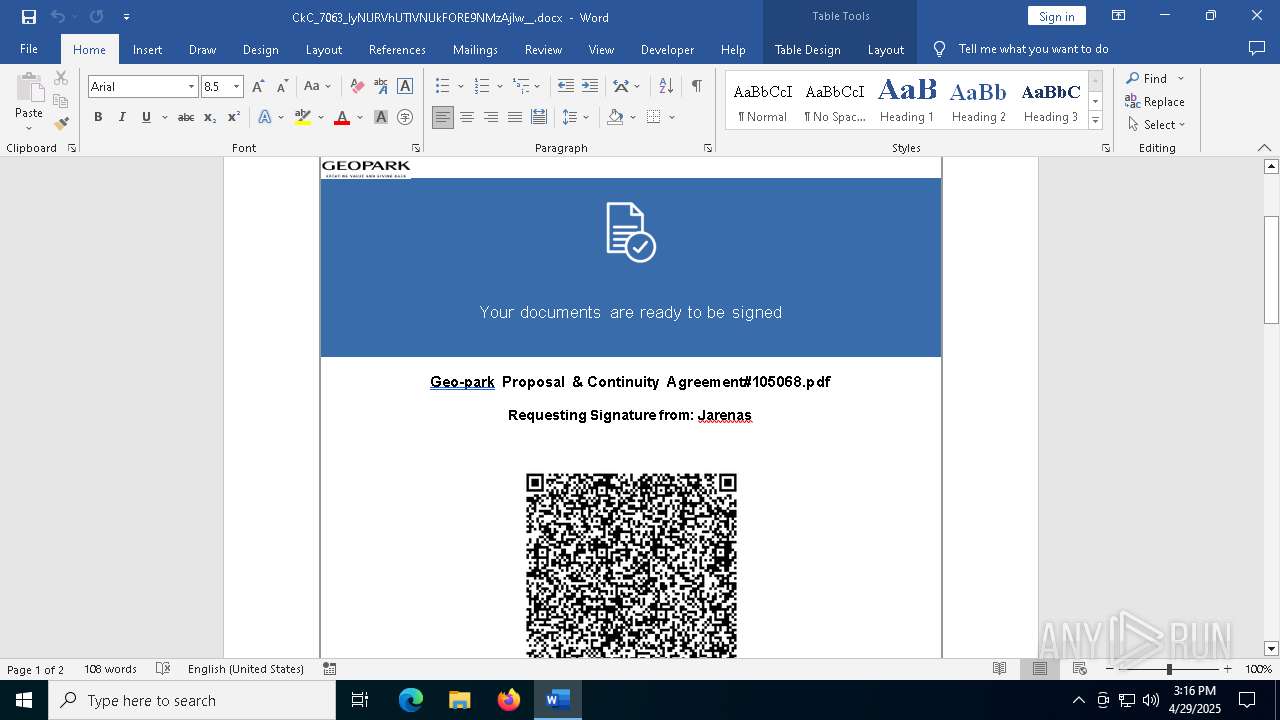This screenshot has width=1280, height=720.
Task: Apply superscript formatting
Action: click(x=233, y=117)
